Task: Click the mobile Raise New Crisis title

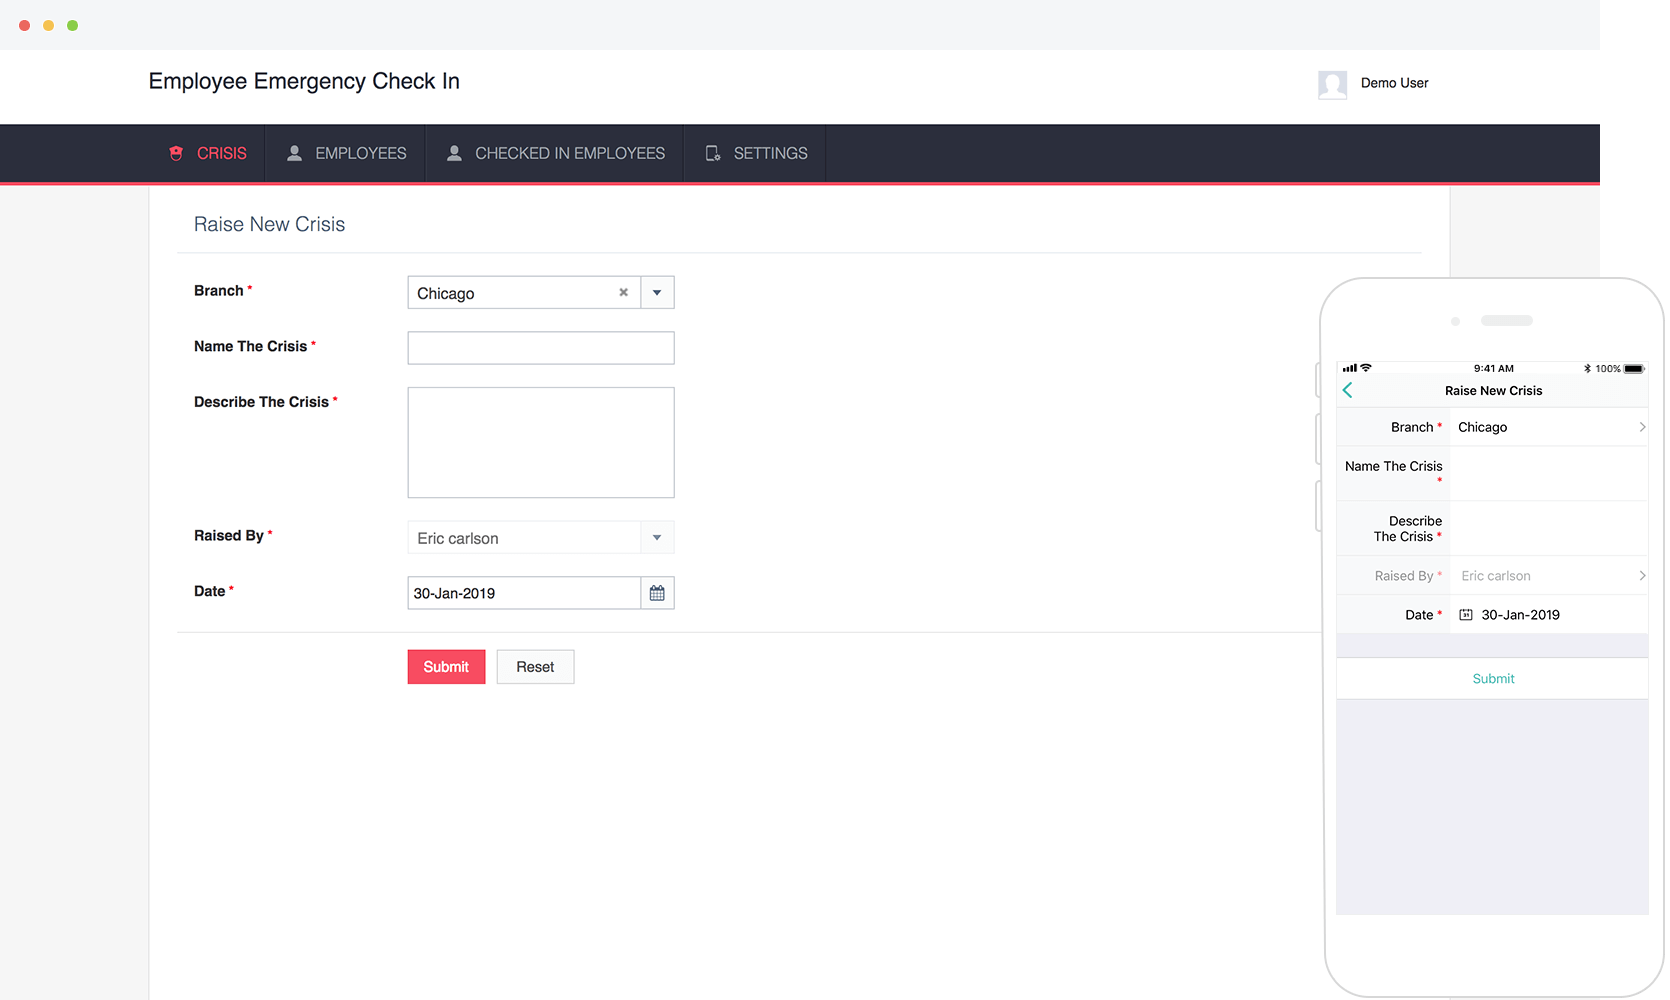Action: pos(1493,391)
